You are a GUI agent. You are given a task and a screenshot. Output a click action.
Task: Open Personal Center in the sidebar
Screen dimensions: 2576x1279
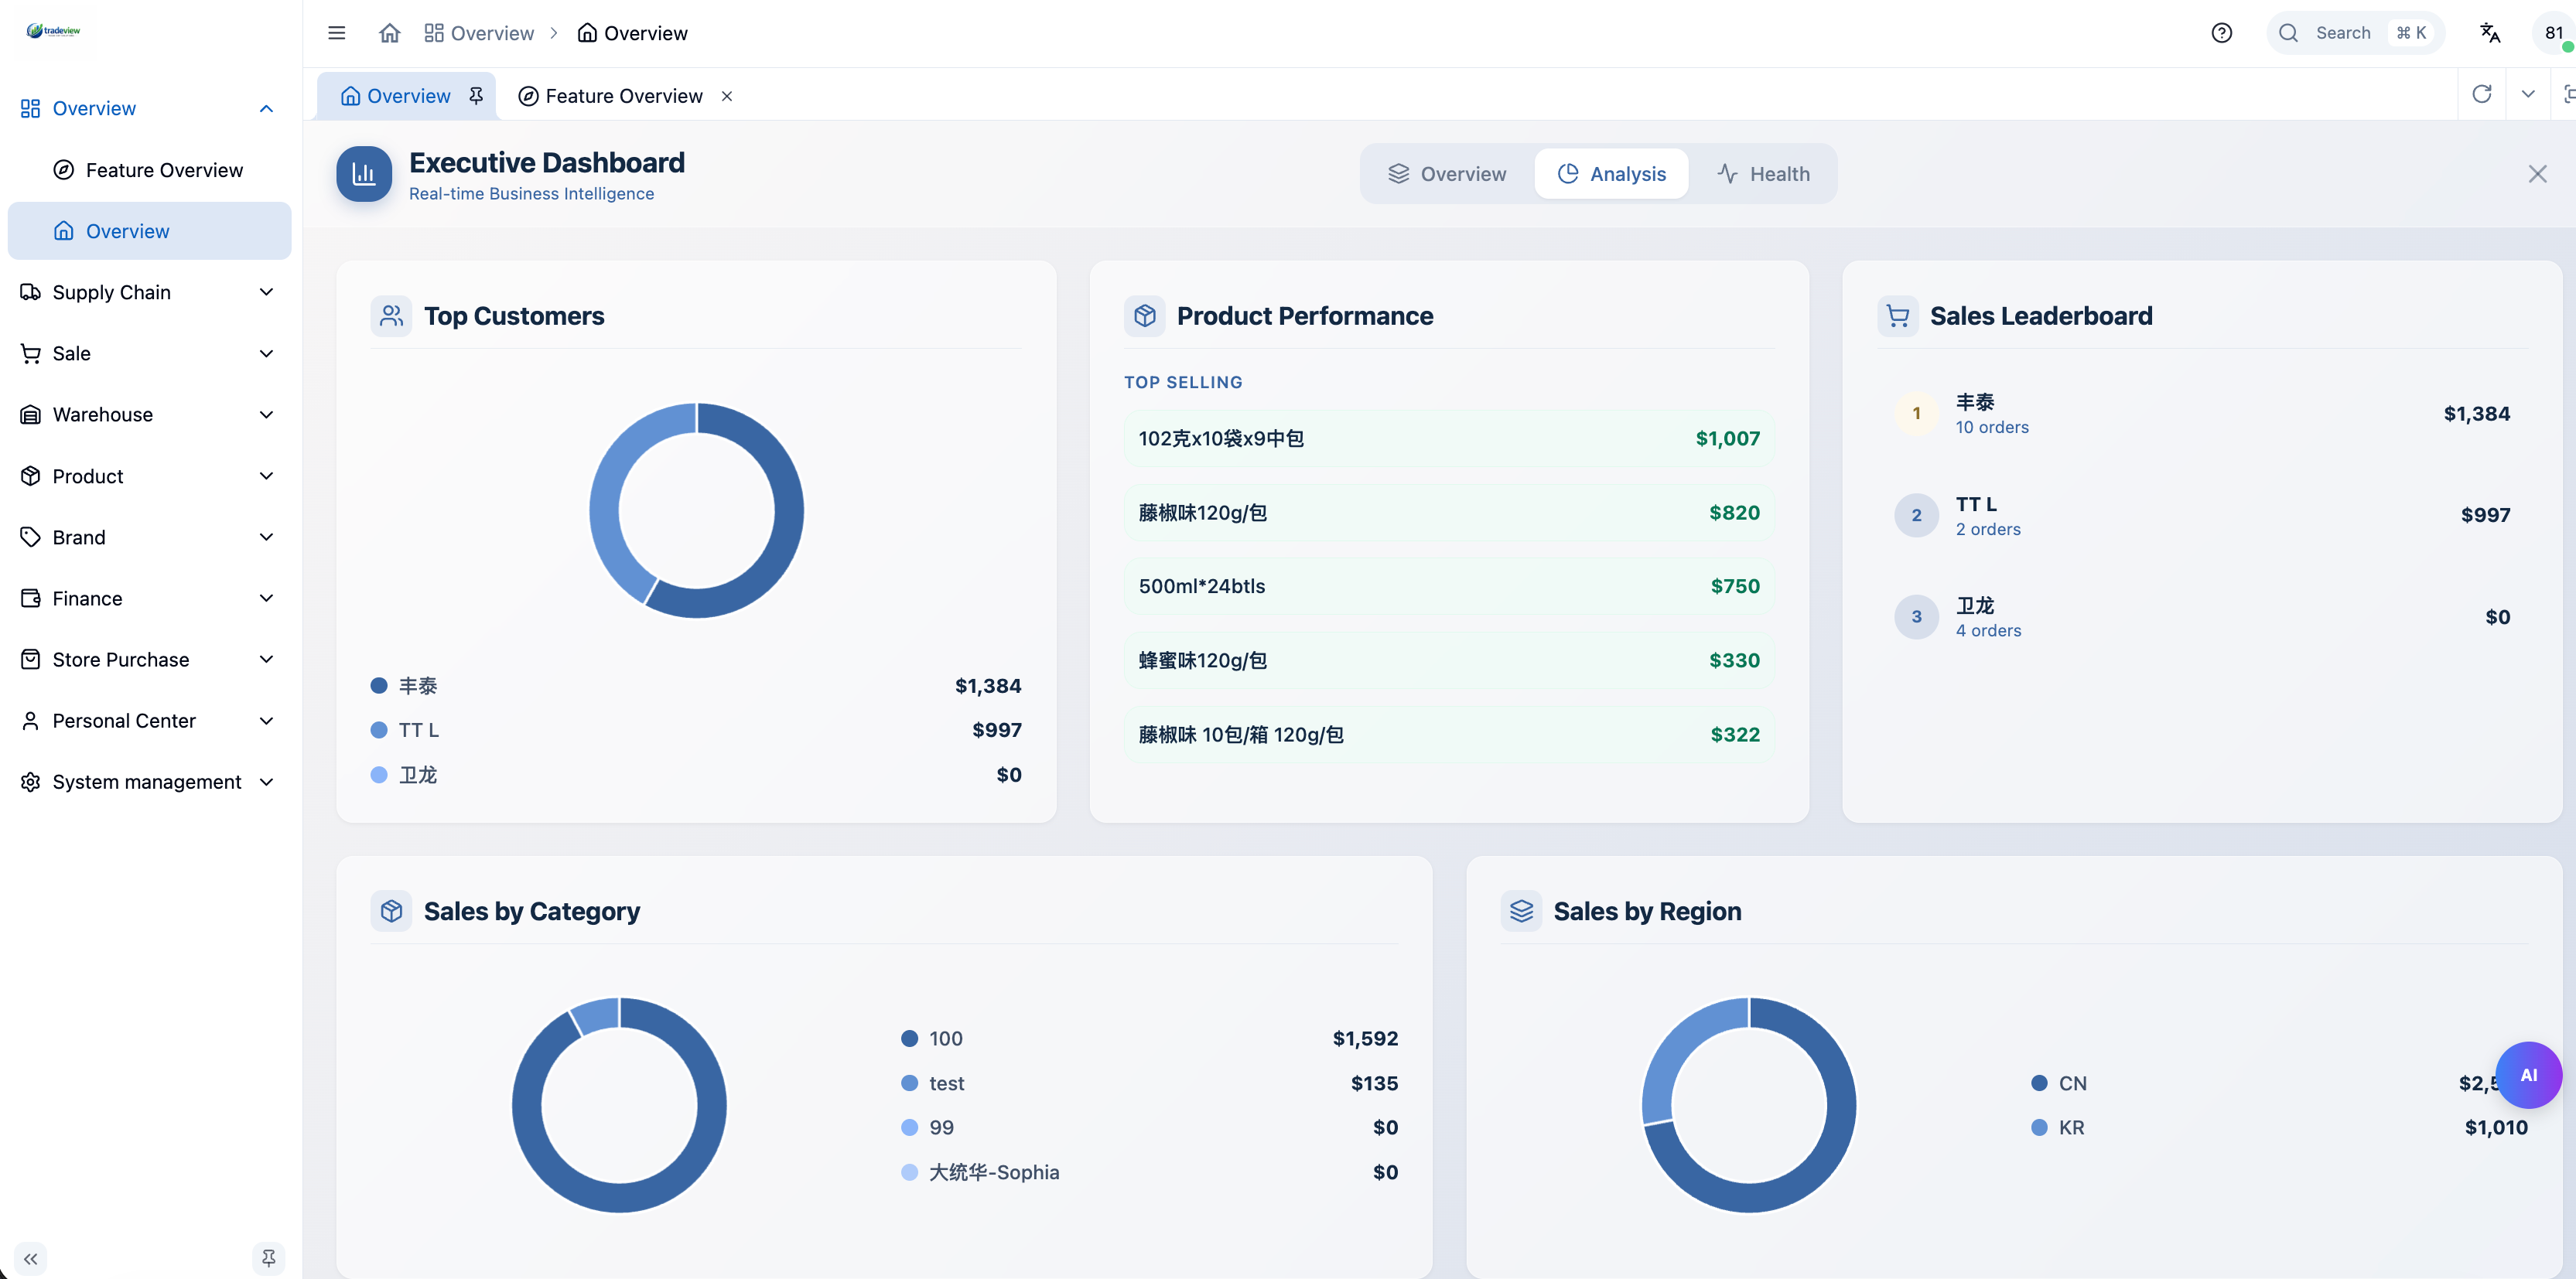[124, 720]
